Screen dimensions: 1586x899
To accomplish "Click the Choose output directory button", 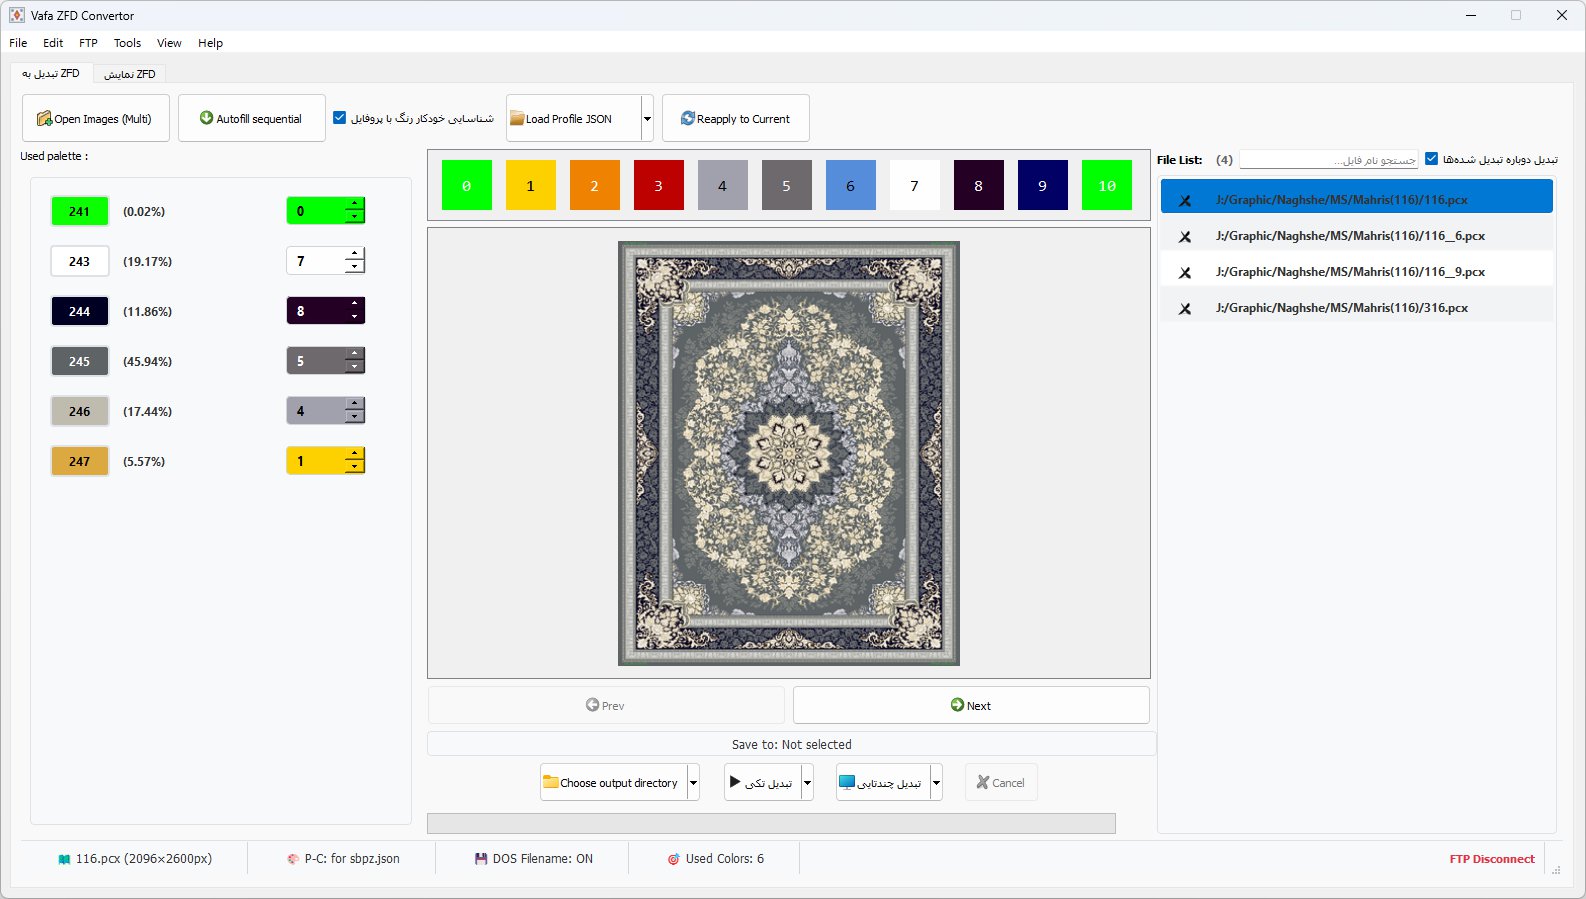I will [614, 783].
